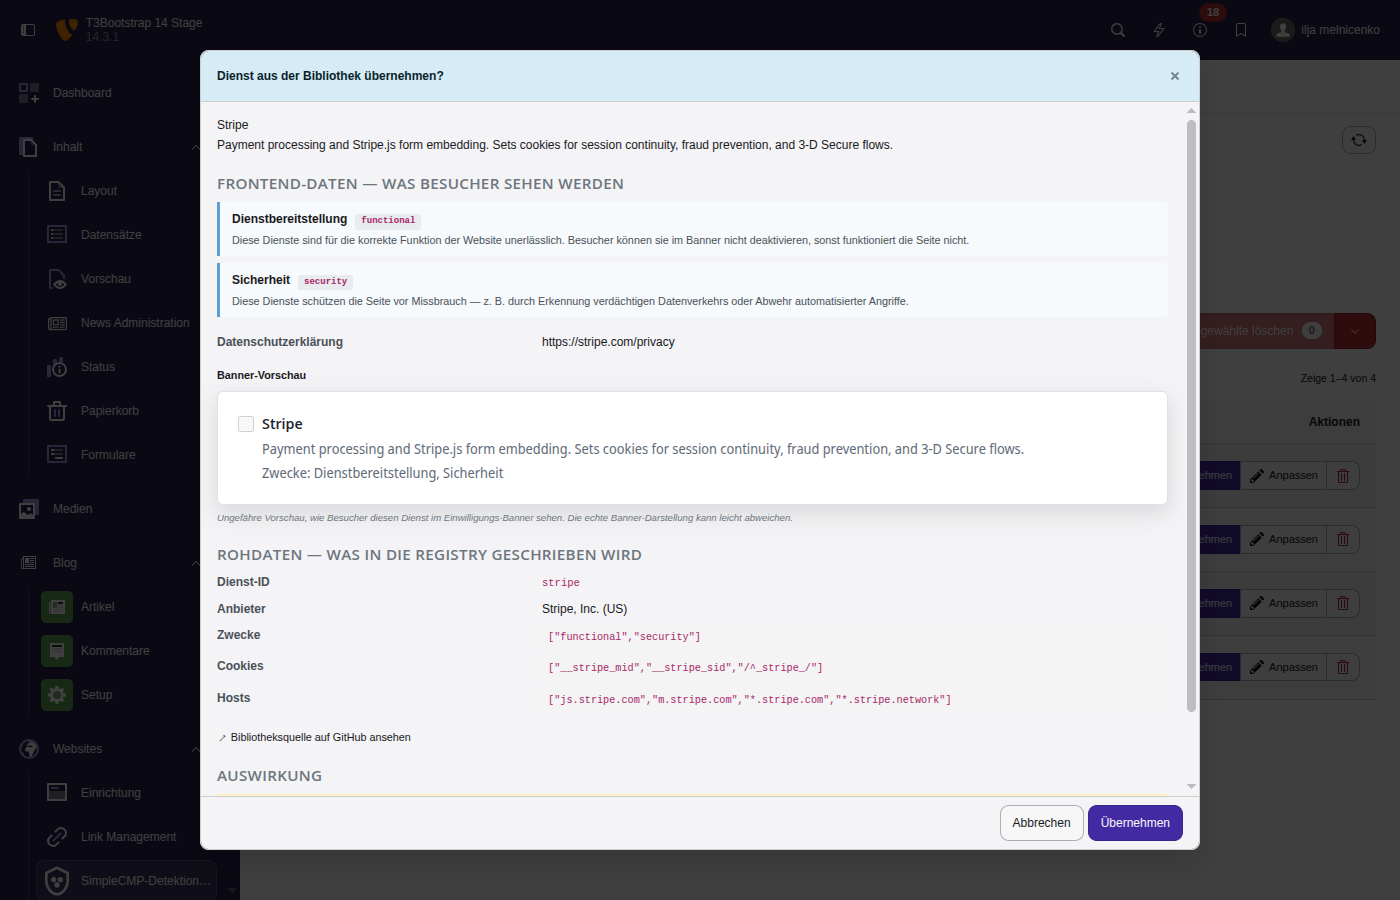The height and width of the screenshot is (900, 1400).
Task: Click the Abbrechen button
Action: (x=1041, y=823)
